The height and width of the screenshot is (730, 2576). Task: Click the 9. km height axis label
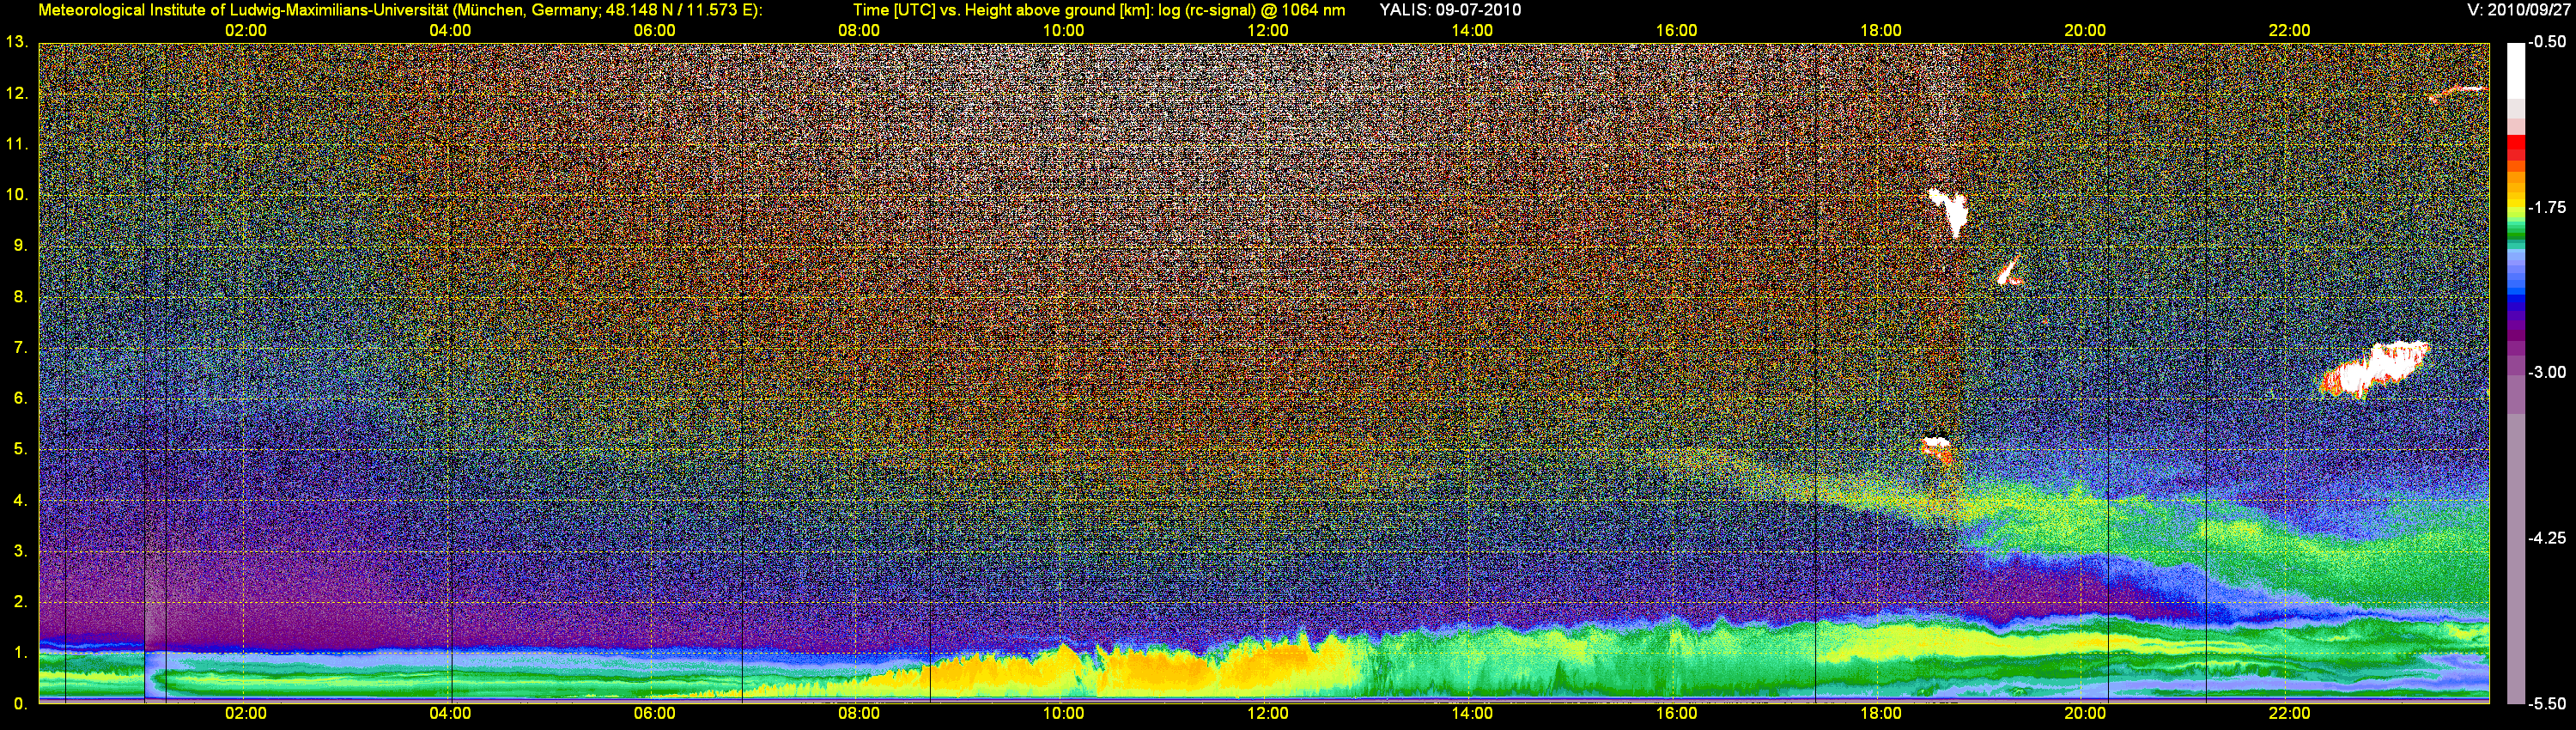click(20, 246)
